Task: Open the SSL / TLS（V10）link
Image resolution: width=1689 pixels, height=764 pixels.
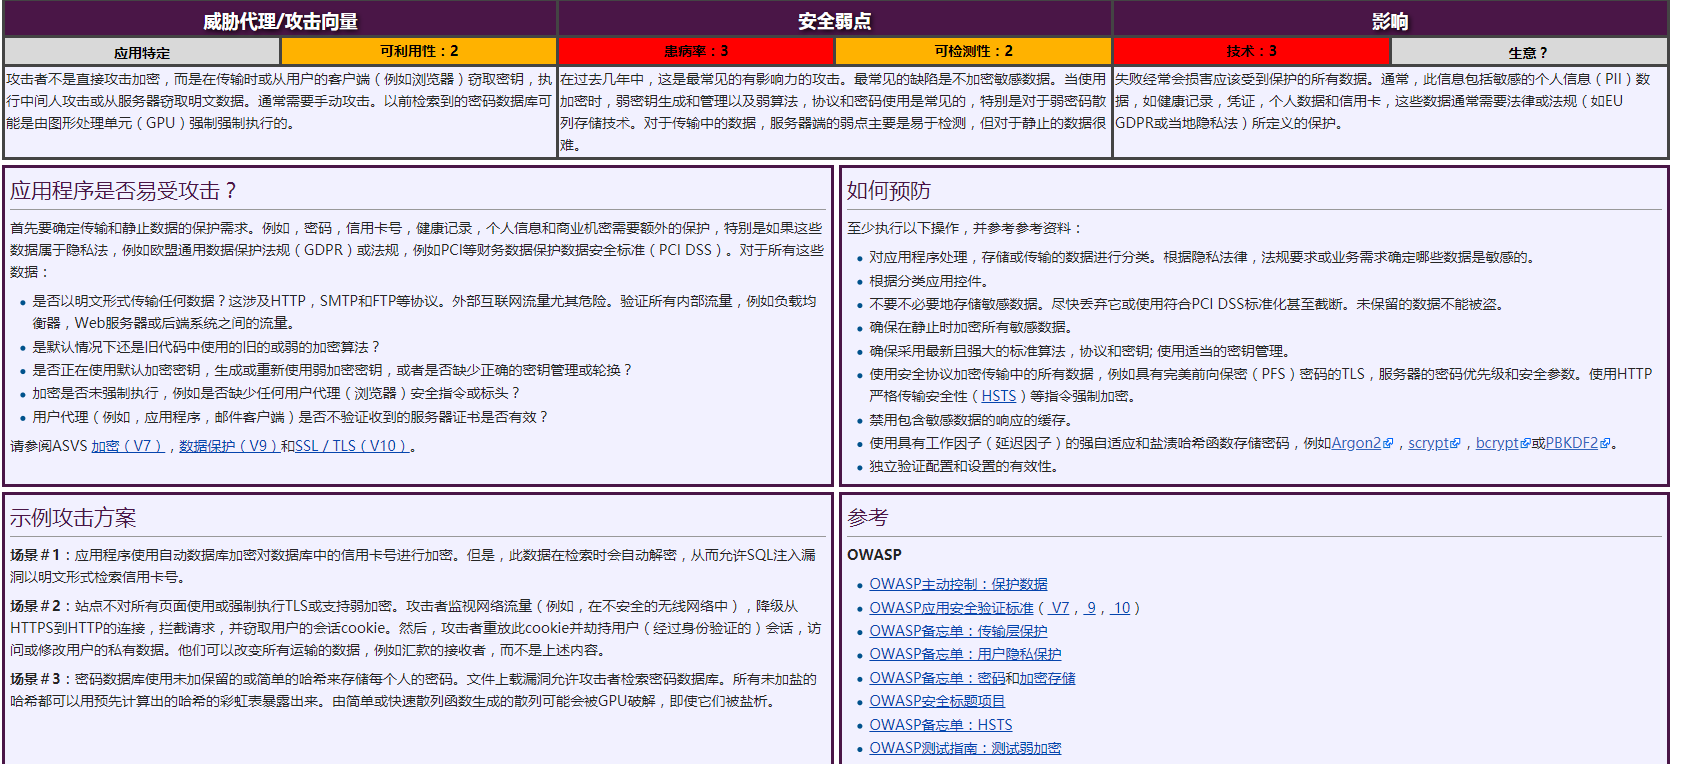Action: click(352, 446)
